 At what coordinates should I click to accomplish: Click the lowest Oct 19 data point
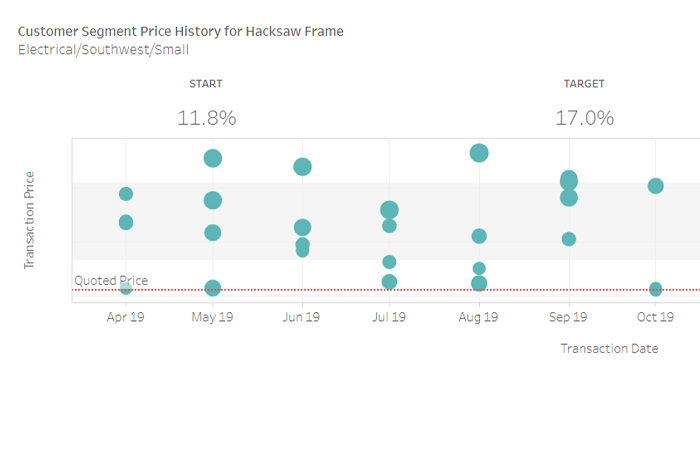(x=656, y=289)
